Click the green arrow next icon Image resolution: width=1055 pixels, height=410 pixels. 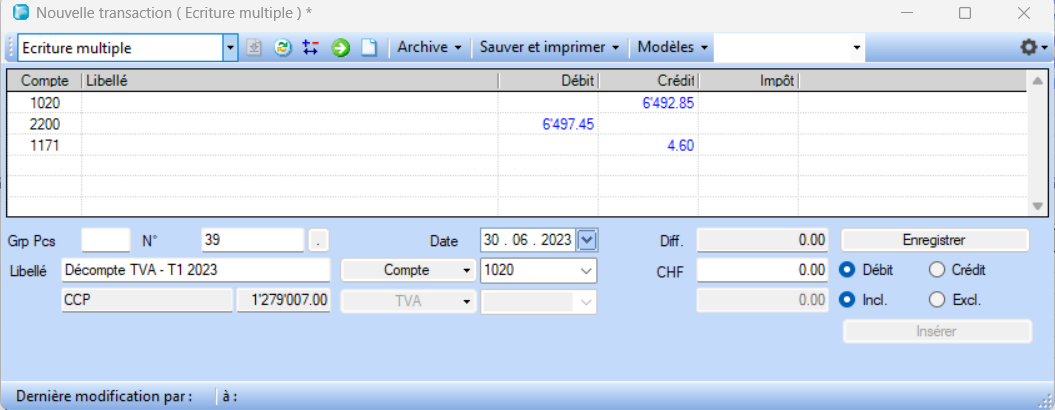point(340,48)
